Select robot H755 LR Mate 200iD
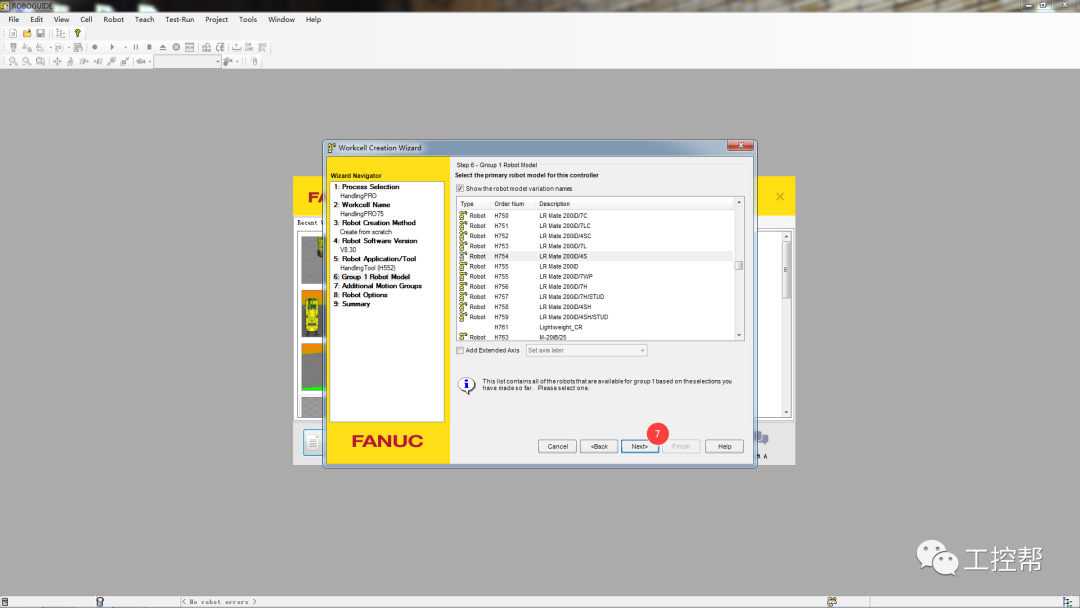Viewport: 1080px width, 608px height. pyautogui.click(x=595, y=266)
